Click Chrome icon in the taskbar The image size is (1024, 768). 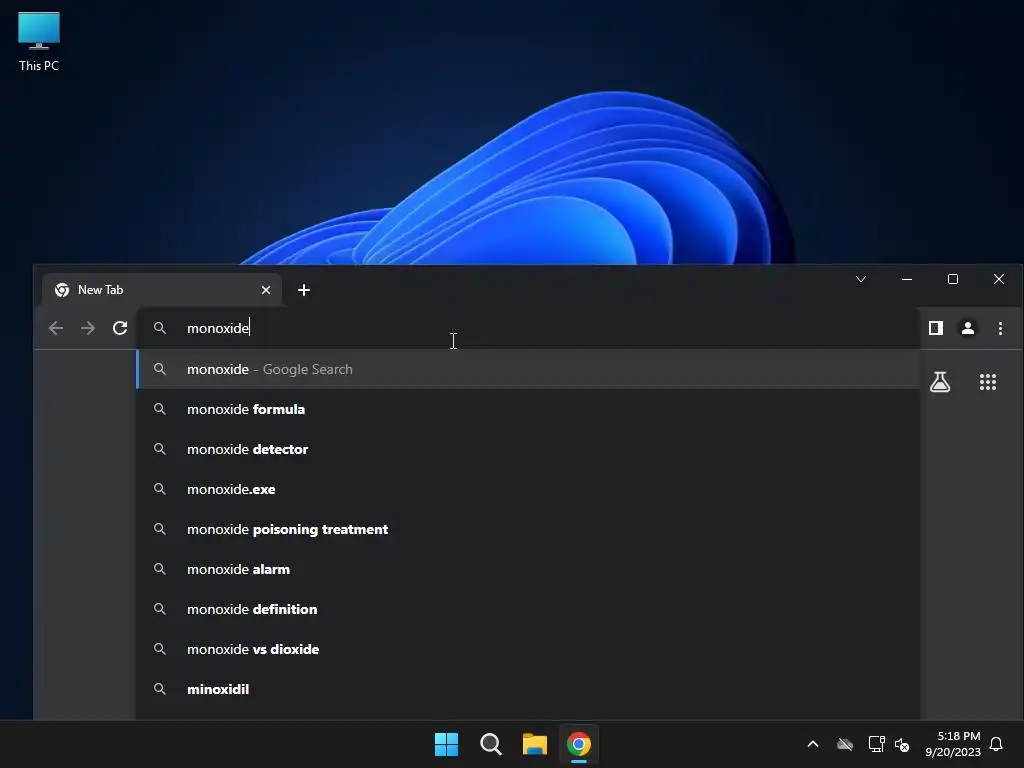(x=579, y=744)
